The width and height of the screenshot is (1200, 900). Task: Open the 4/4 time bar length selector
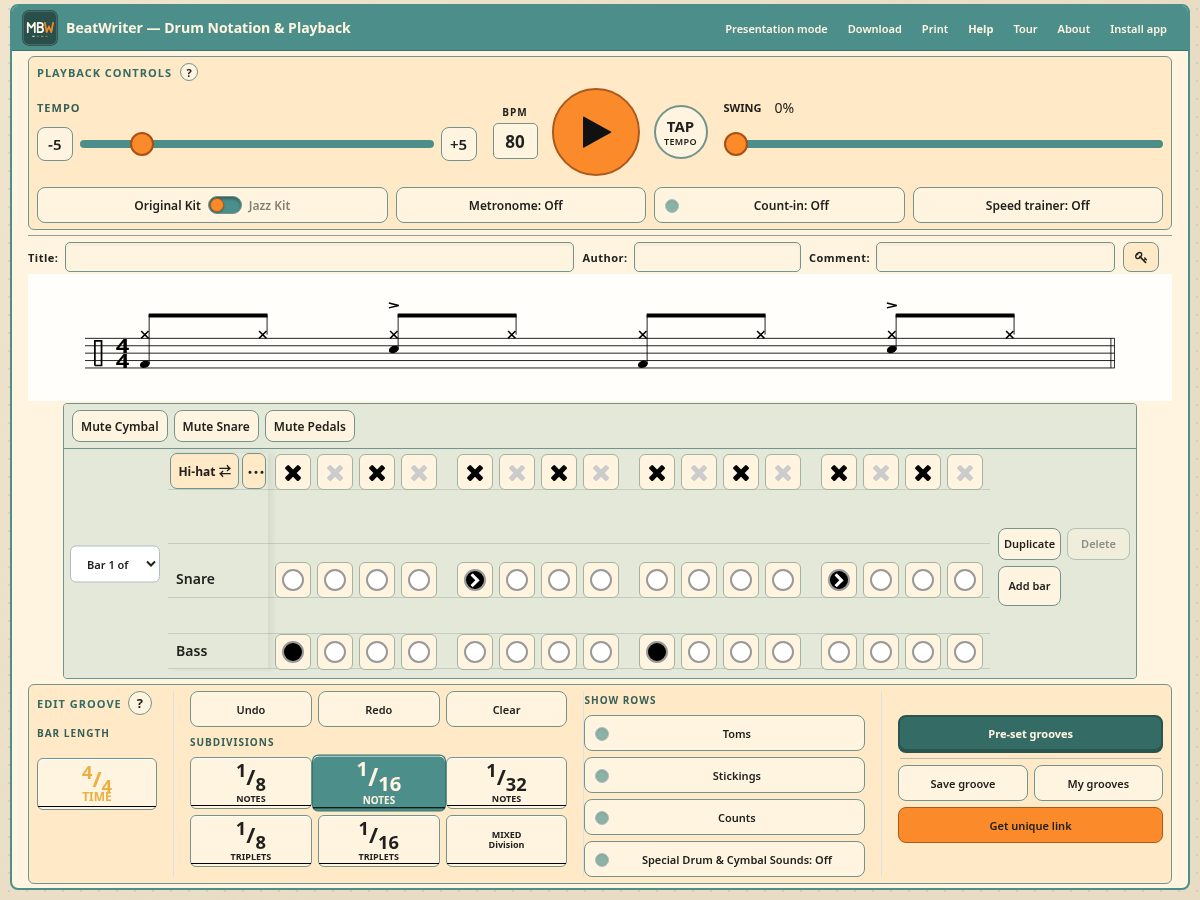(x=97, y=784)
